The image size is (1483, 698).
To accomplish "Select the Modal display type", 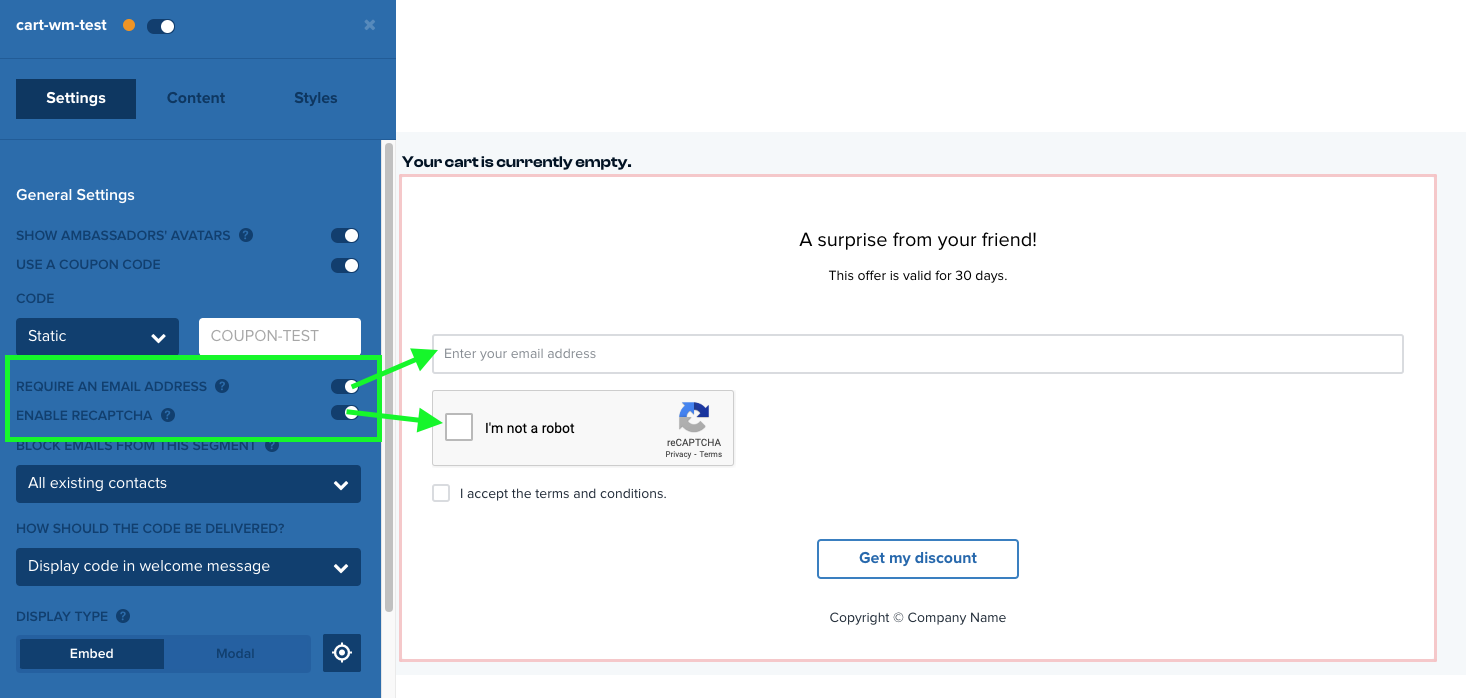I will (236, 653).
